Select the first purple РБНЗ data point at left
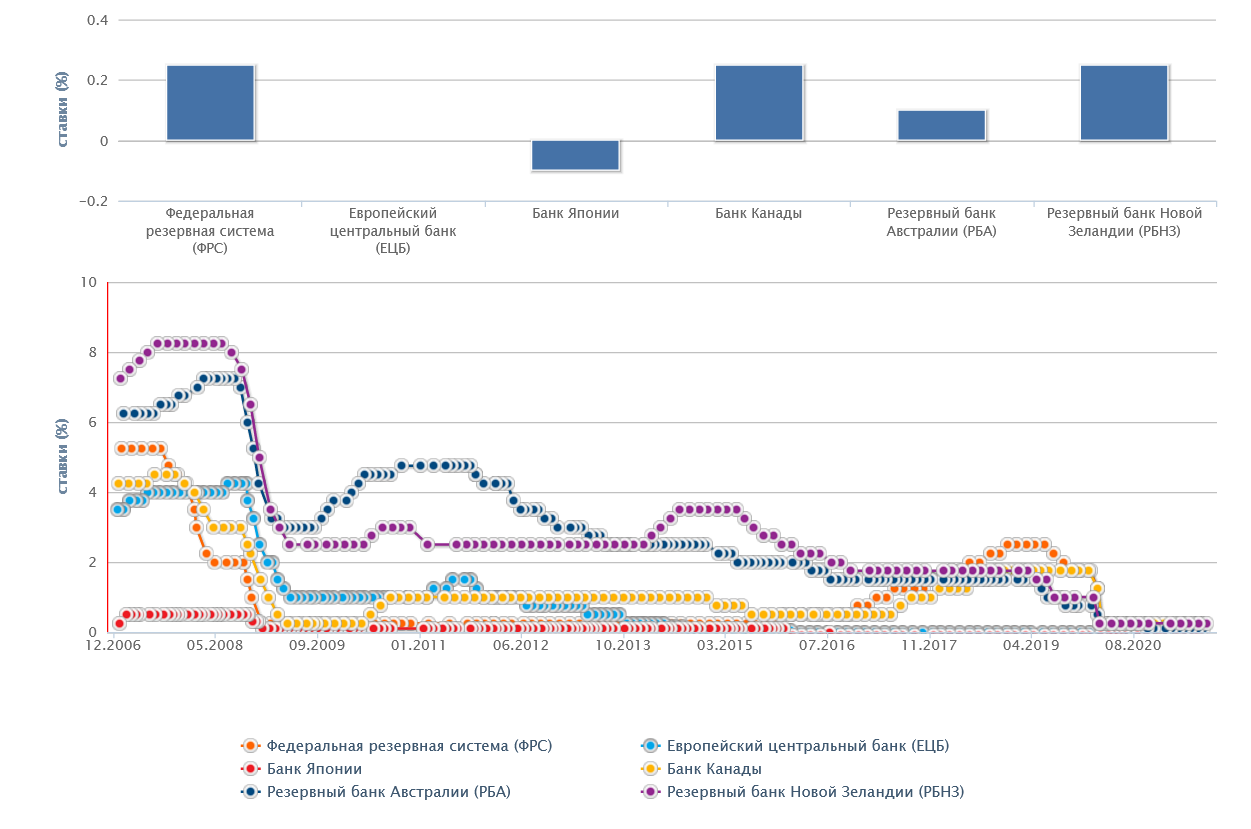The width and height of the screenshot is (1251, 829). click(x=120, y=378)
